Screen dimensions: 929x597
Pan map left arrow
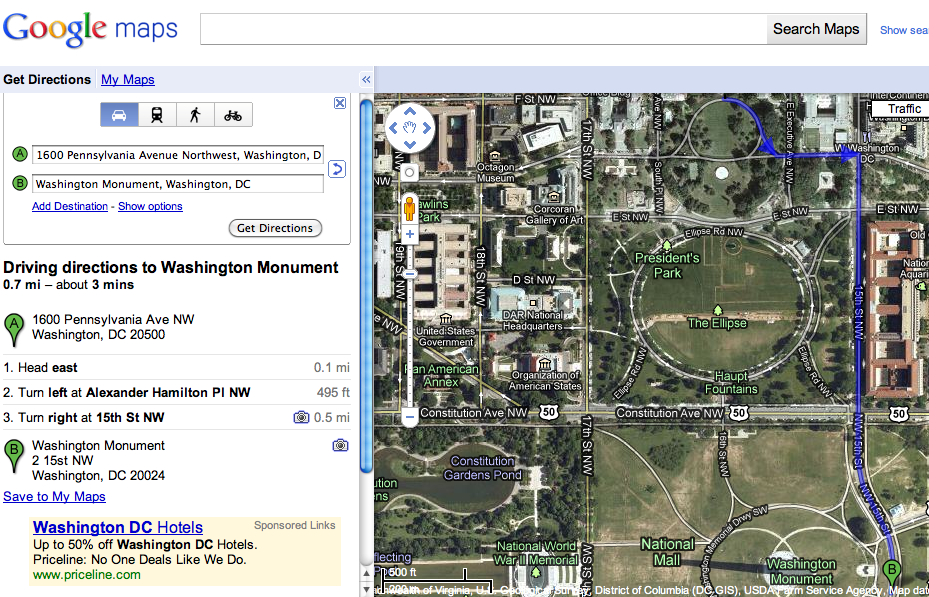pyautogui.click(x=393, y=127)
